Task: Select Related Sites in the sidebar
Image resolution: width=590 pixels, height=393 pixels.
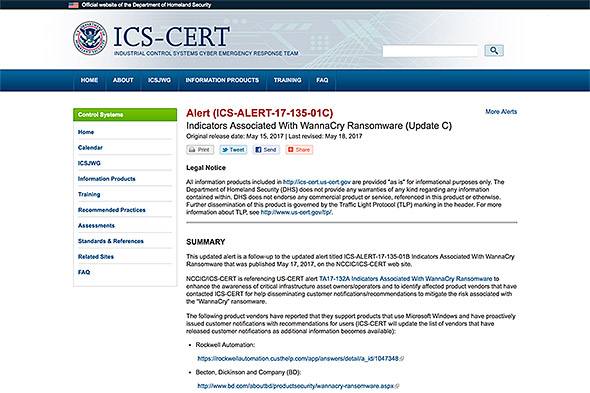Action: coord(96,257)
